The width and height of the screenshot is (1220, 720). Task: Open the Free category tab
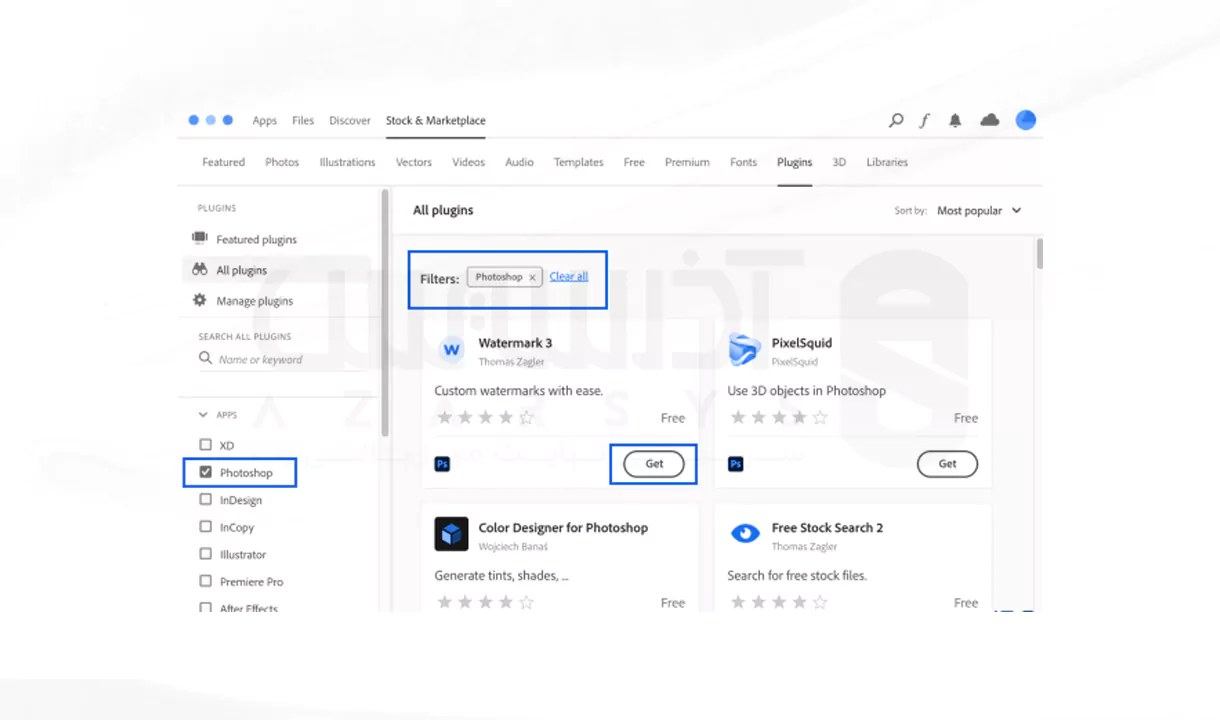click(634, 162)
